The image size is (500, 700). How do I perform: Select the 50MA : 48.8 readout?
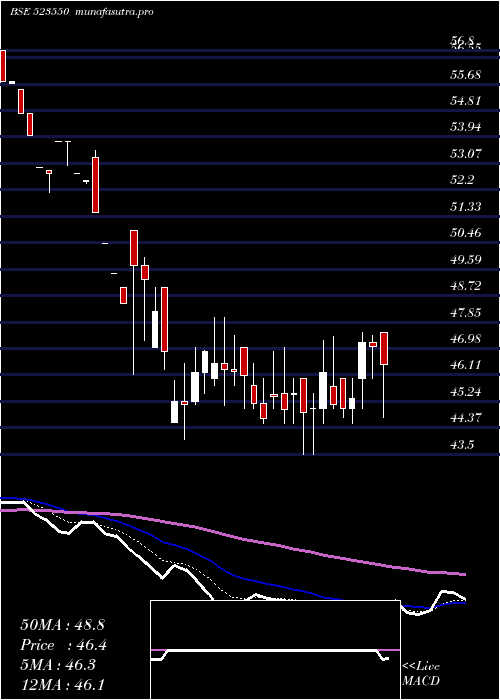coord(62,625)
